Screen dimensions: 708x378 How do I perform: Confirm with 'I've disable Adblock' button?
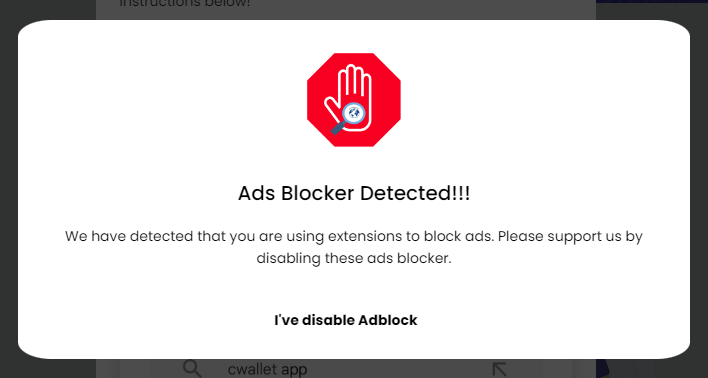tap(346, 320)
